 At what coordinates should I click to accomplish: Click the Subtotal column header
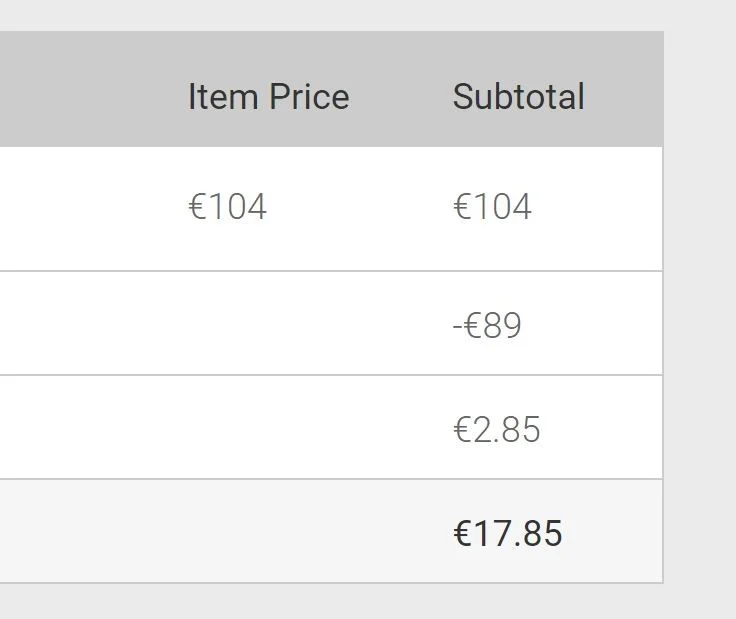click(x=519, y=97)
